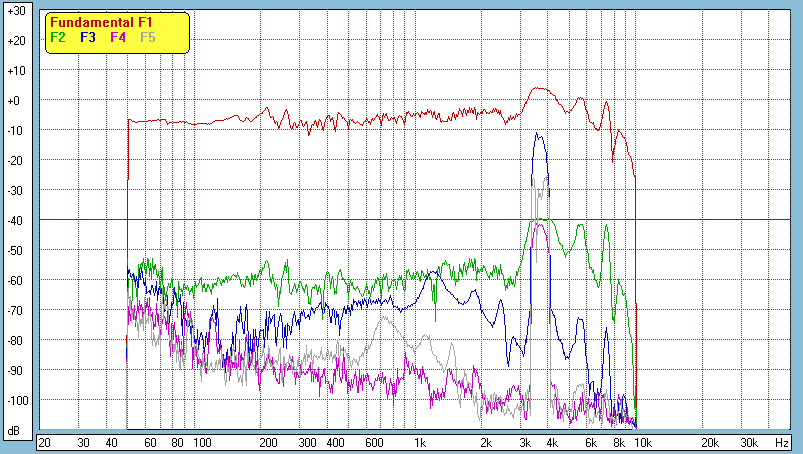Click the +0 label on vertical axis

pyautogui.click(x=15, y=101)
